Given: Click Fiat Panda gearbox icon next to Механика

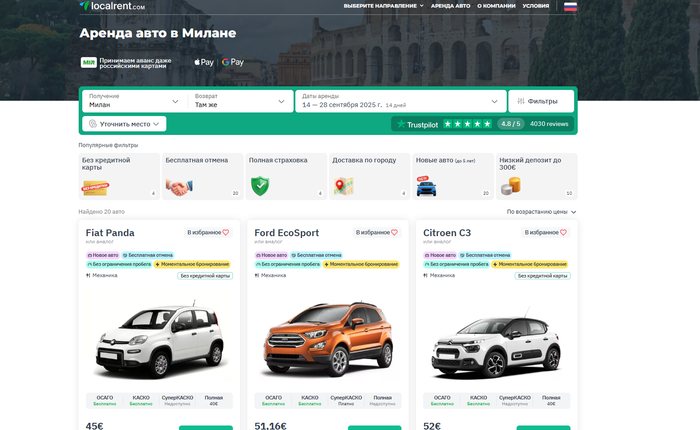Looking at the screenshot, I should (x=88, y=276).
